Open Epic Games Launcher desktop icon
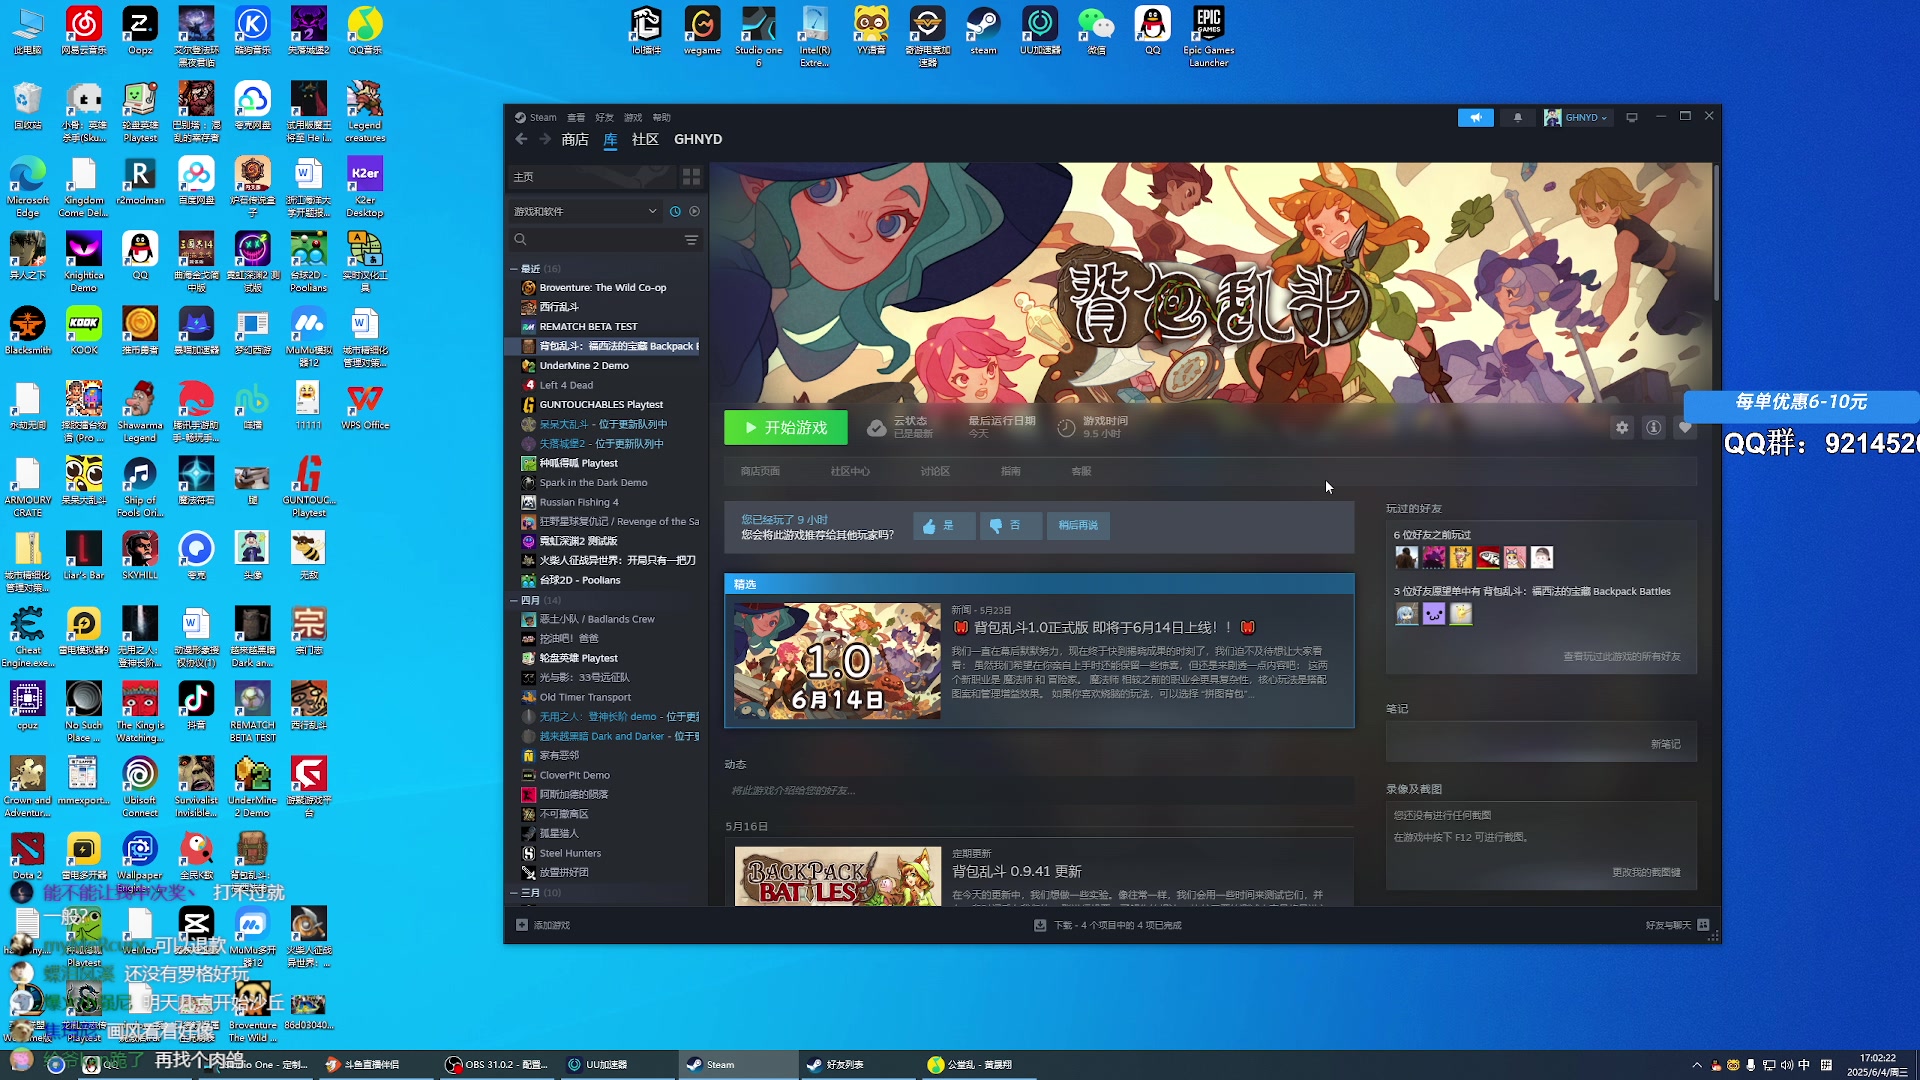1920x1080 pixels. 1208,36
